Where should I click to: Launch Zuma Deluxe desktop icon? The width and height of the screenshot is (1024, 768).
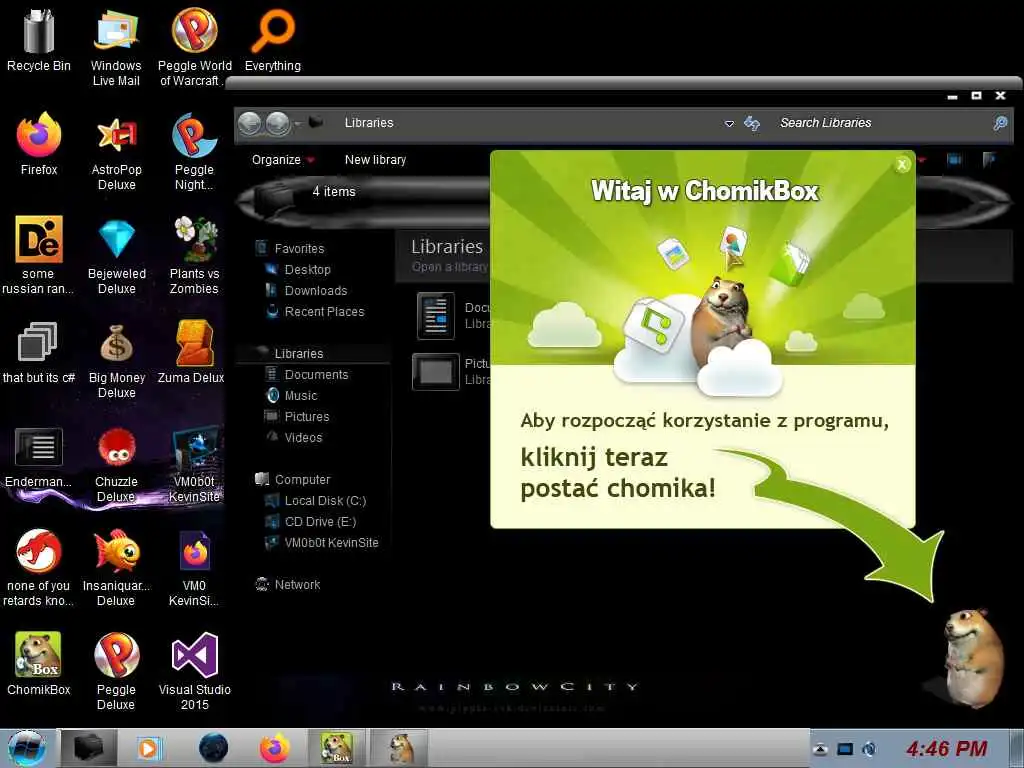pos(191,353)
